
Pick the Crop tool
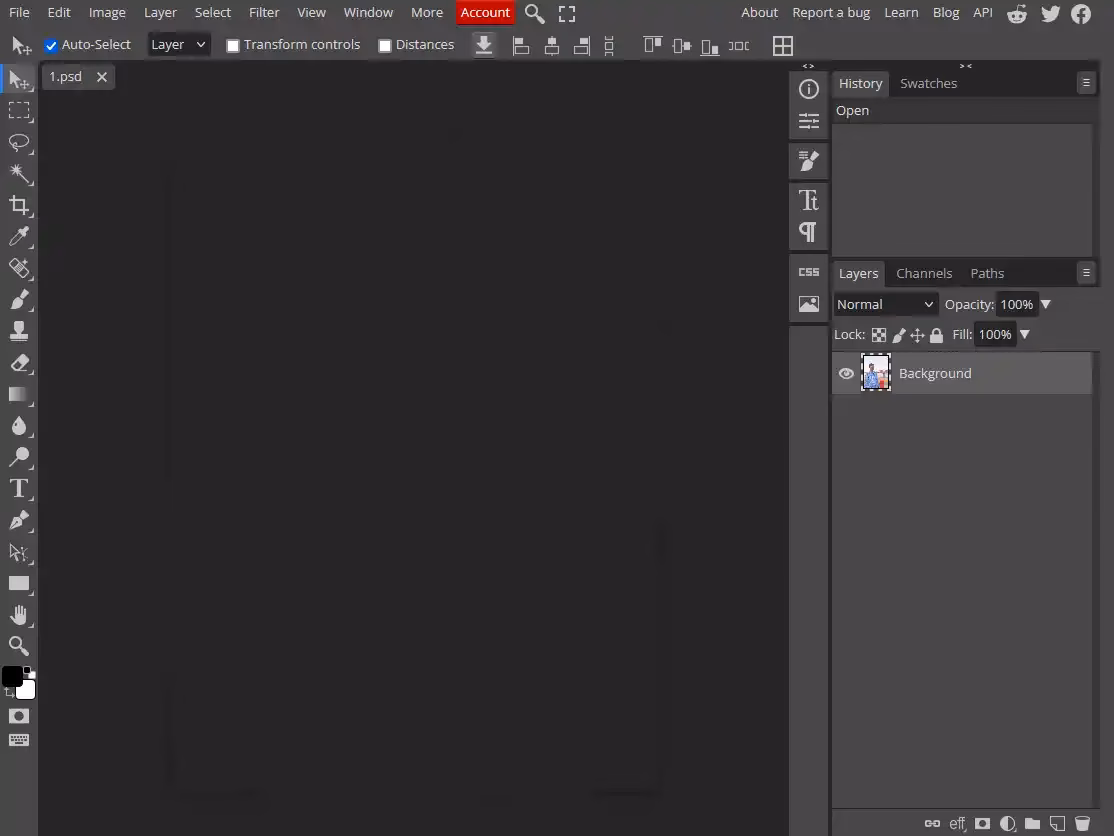pos(20,205)
